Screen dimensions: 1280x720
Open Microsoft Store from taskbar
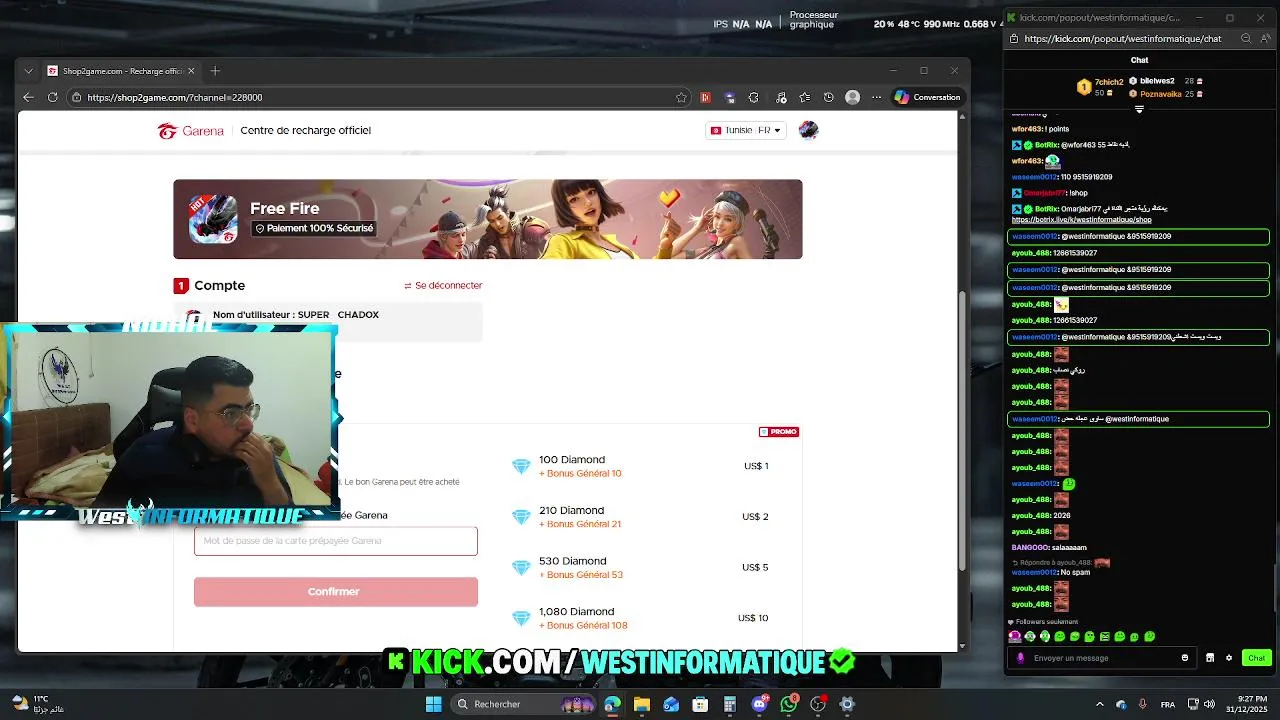[x=700, y=704]
